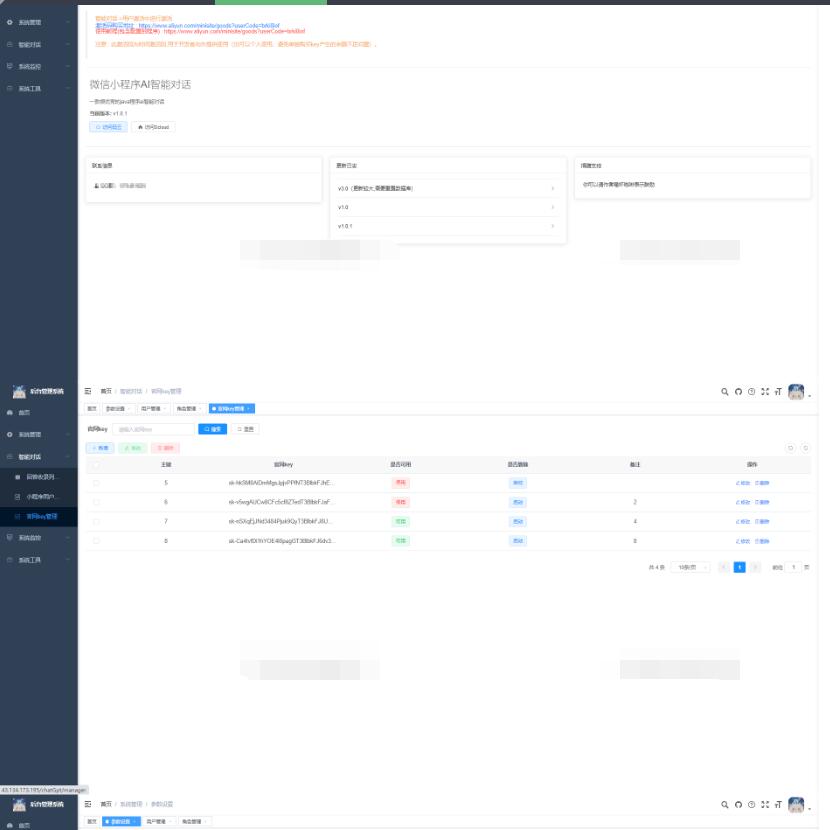Open the 10条/页 page size dropdown

coord(690,567)
